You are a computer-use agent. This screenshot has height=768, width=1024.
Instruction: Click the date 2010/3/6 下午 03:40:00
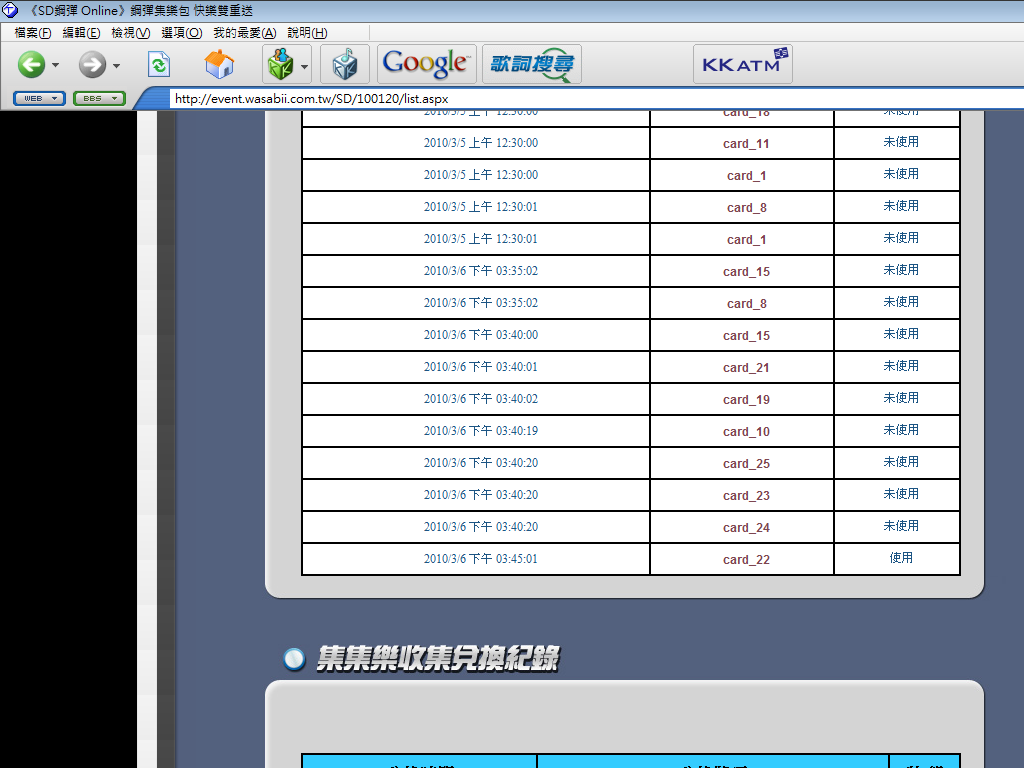[x=481, y=335]
